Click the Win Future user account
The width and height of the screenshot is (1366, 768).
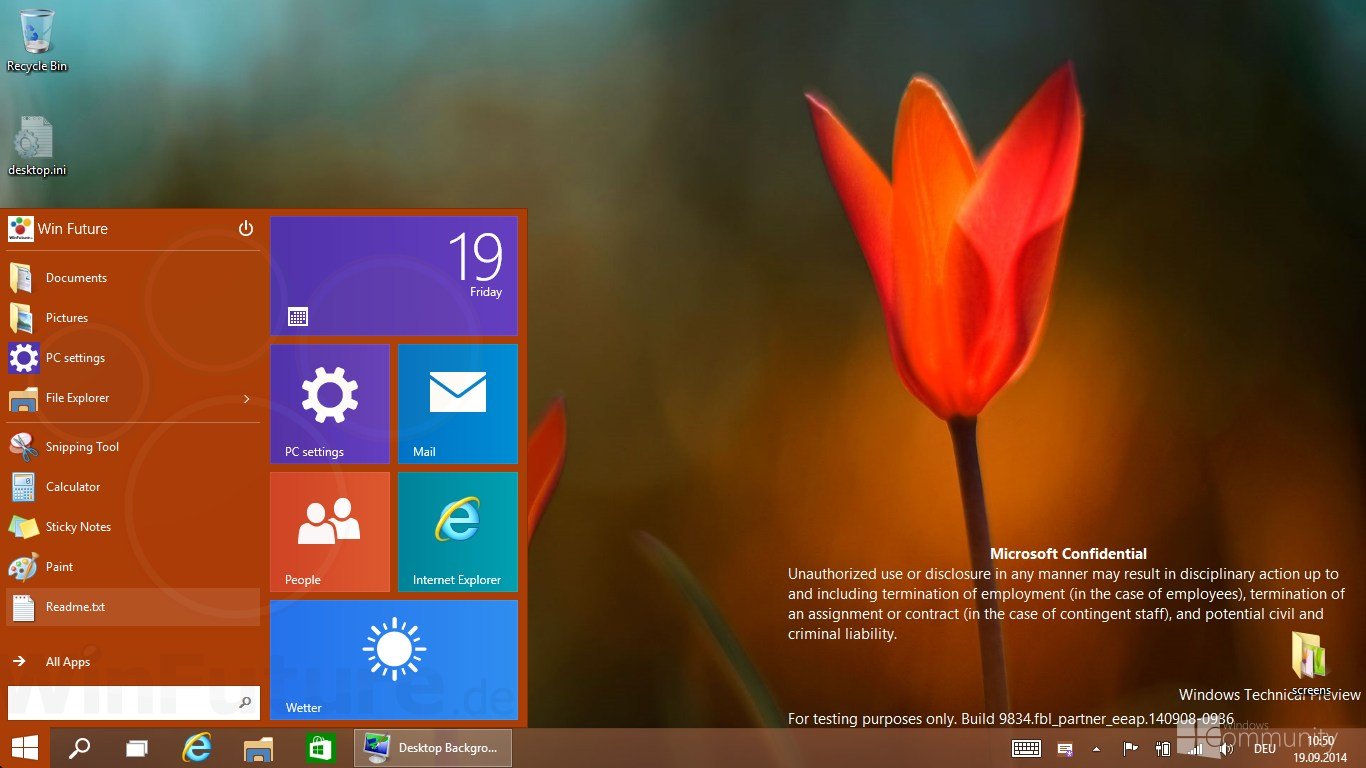pyautogui.click(x=58, y=229)
